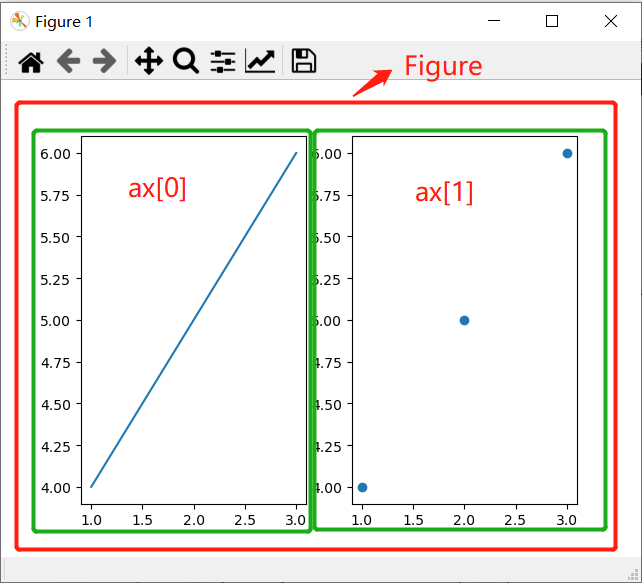Click the matplotlib window icon in title bar
This screenshot has height=583, width=642.
[19, 21]
